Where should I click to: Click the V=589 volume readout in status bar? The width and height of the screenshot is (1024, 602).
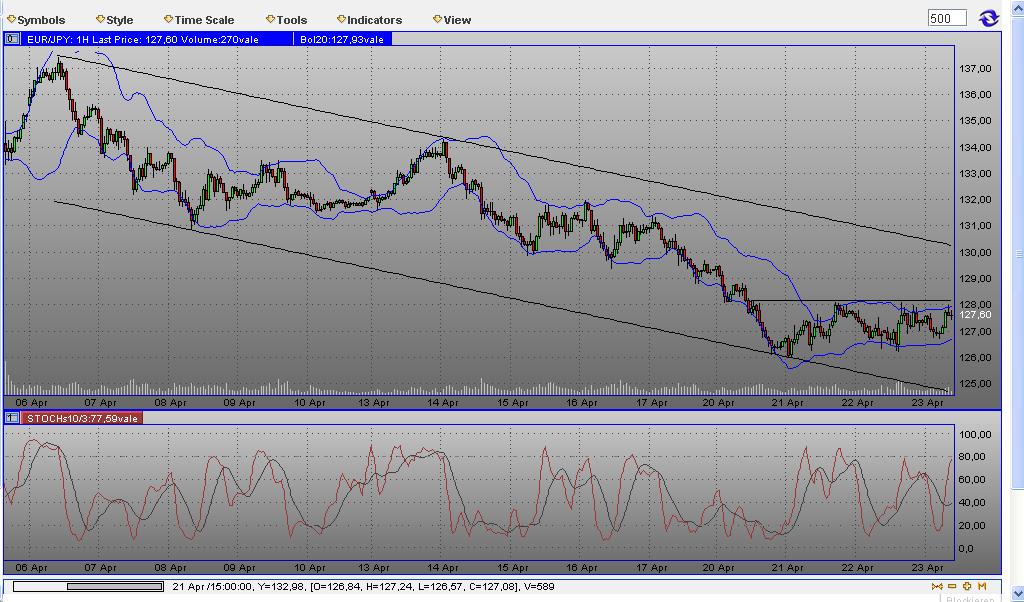click(x=538, y=586)
